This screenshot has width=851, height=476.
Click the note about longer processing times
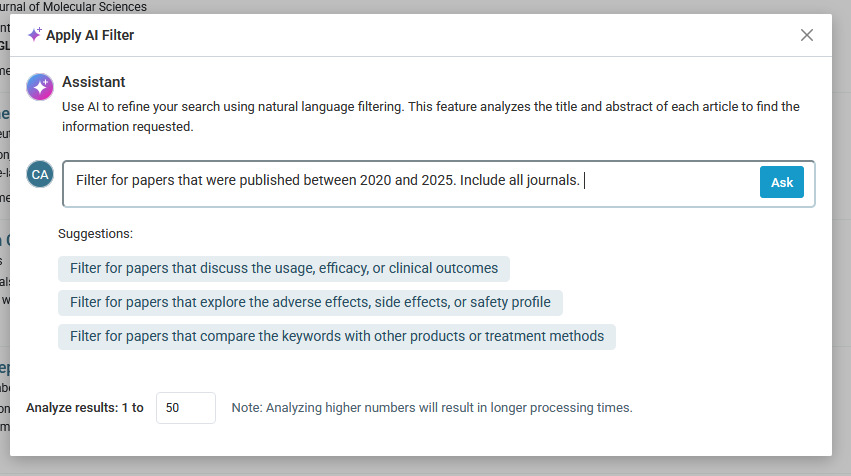tap(432, 408)
